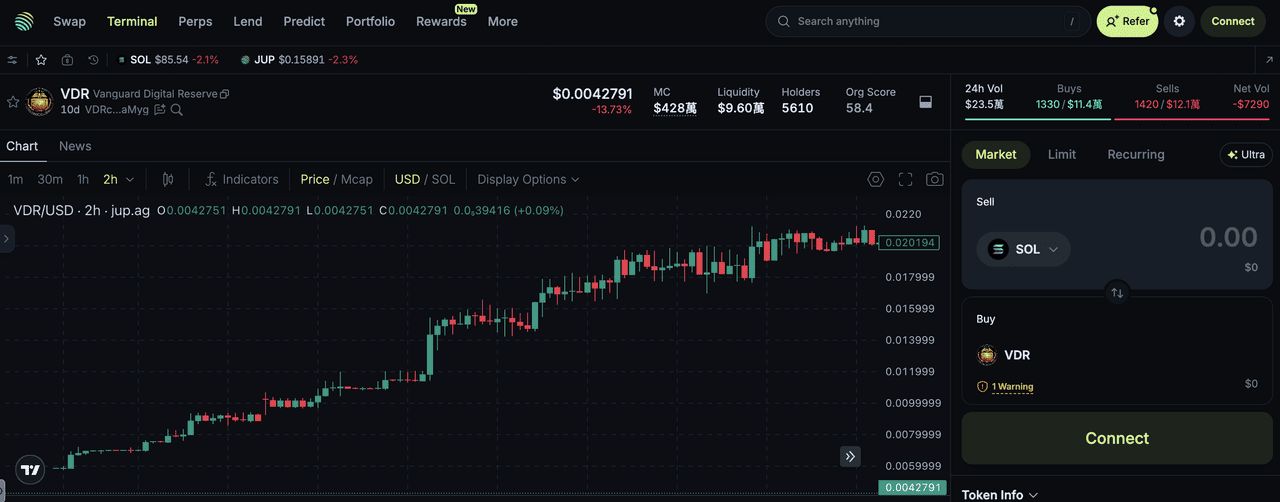The height and width of the screenshot is (502, 1280).
Task: Open chart settings hexagon icon
Action: [876, 179]
